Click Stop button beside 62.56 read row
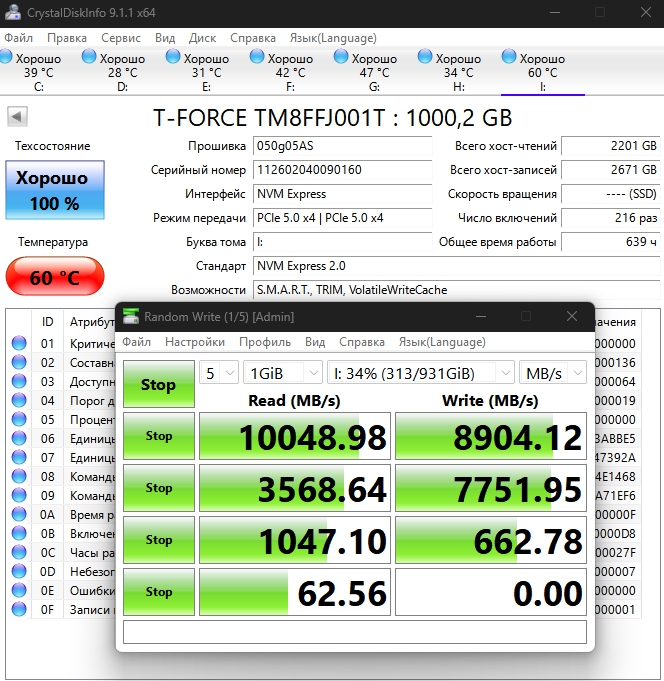The height and width of the screenshot is (681, 664). tap(159, 592)
